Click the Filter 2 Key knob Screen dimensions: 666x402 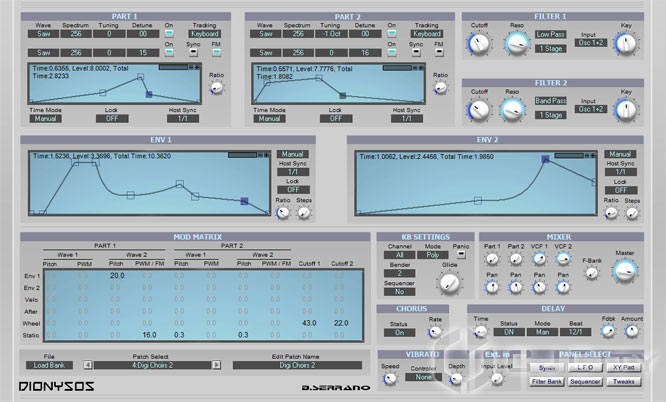[x=626, y=110]
